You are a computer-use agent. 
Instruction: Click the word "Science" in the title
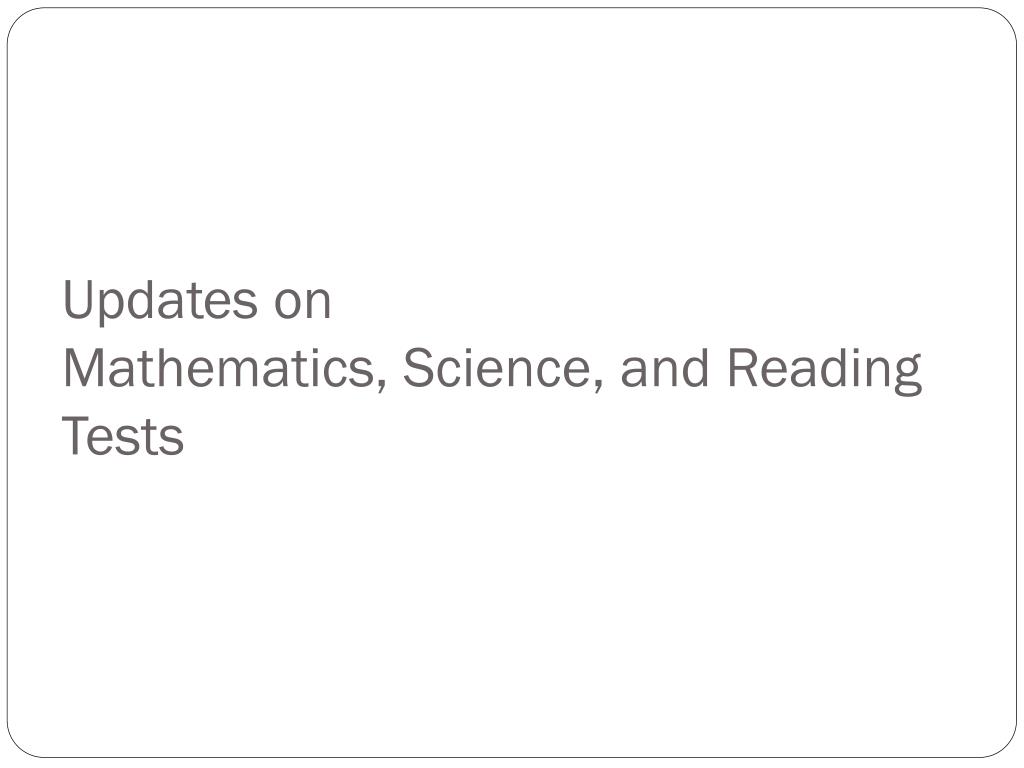[499, 369]
